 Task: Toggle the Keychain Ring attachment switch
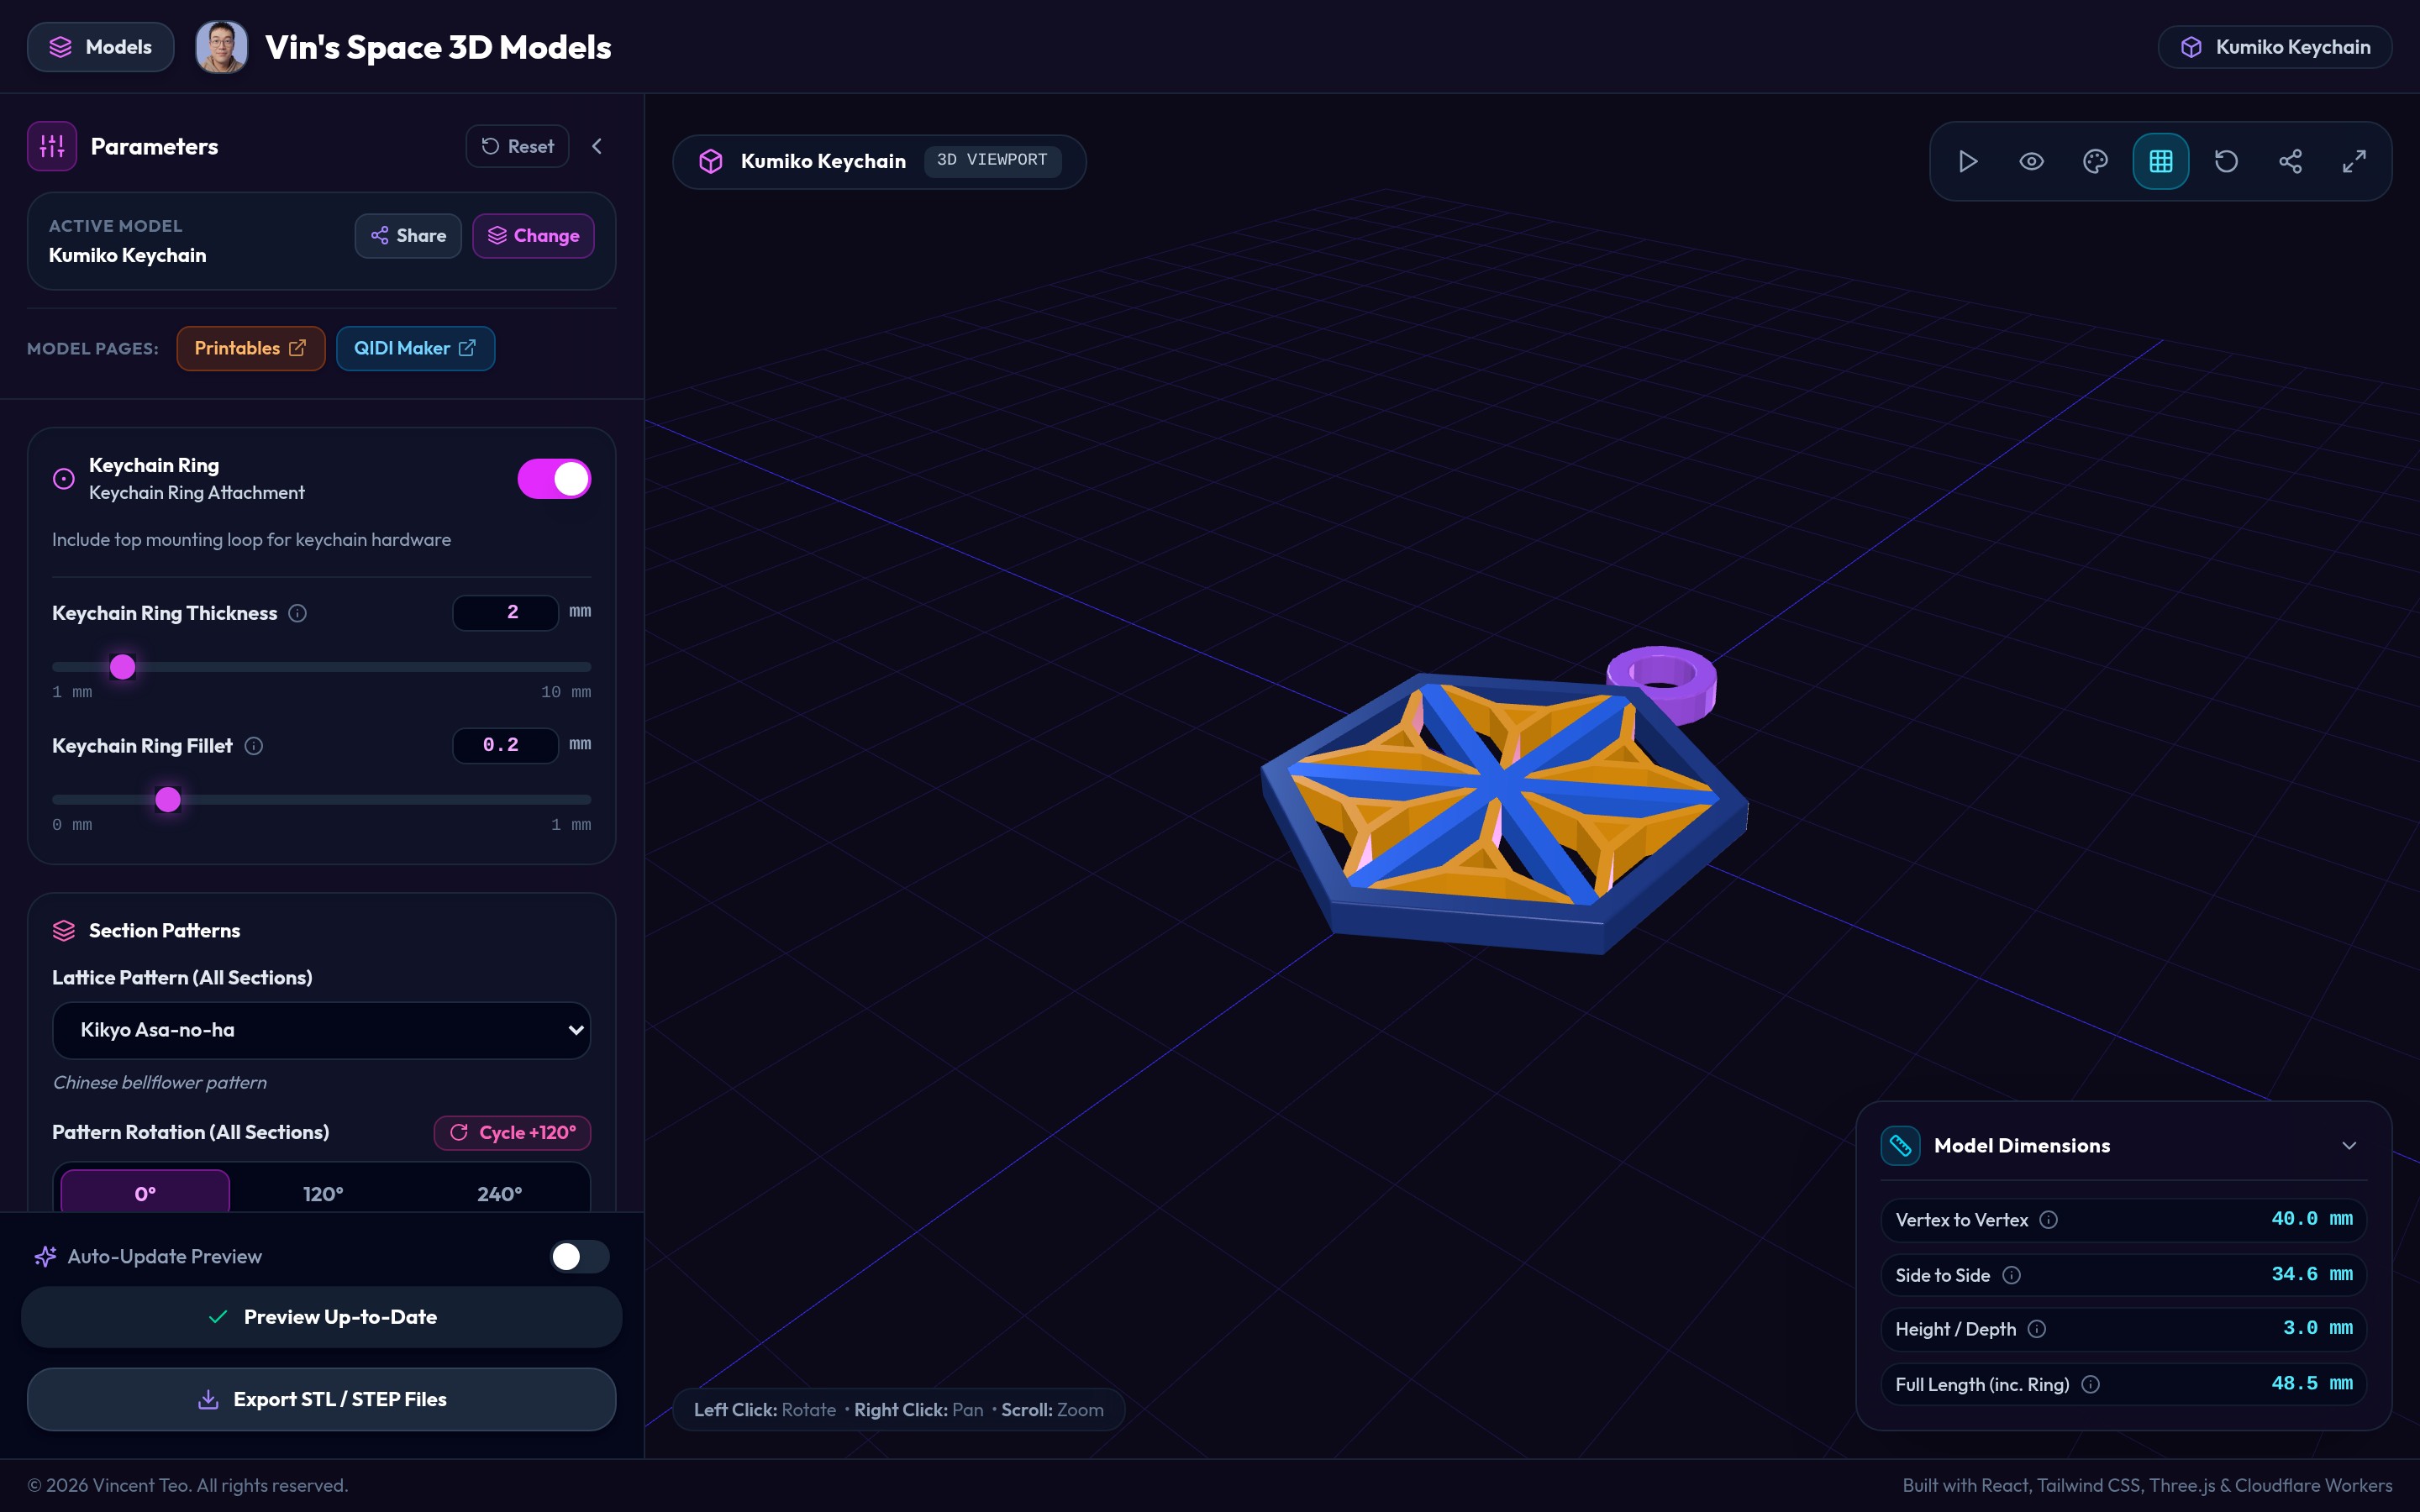554,479
